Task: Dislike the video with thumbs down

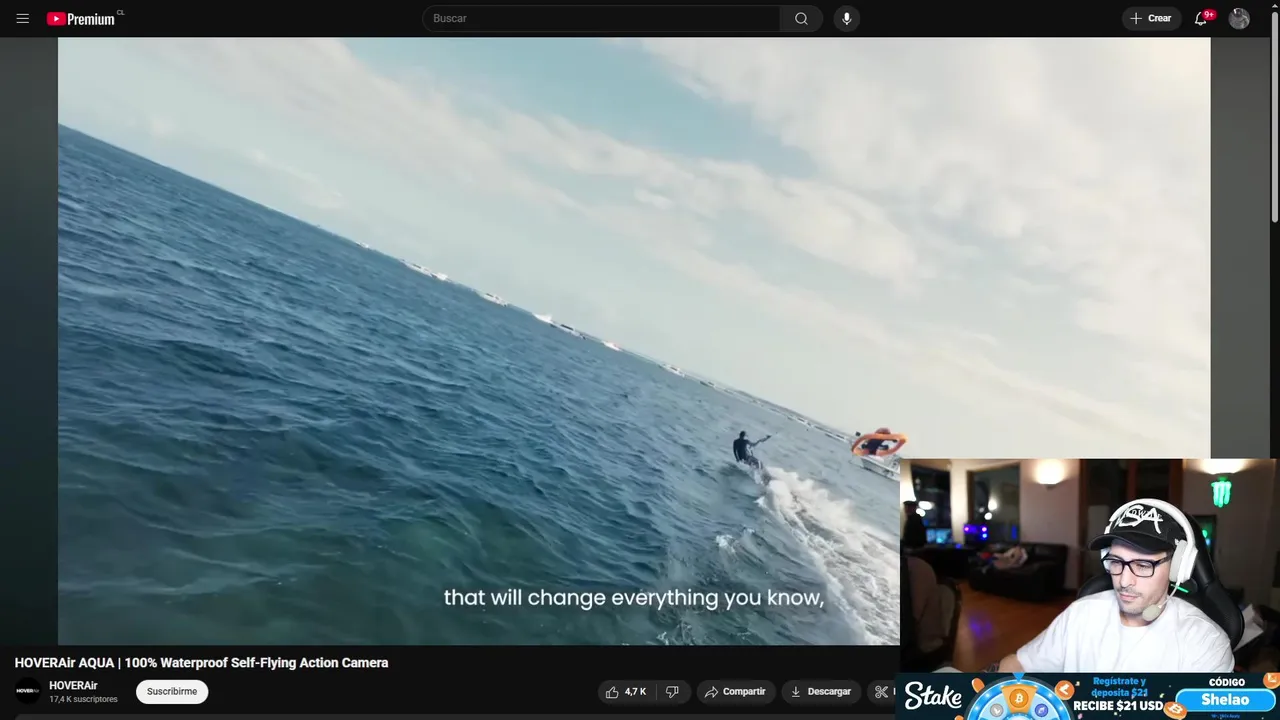Action: 673,691
